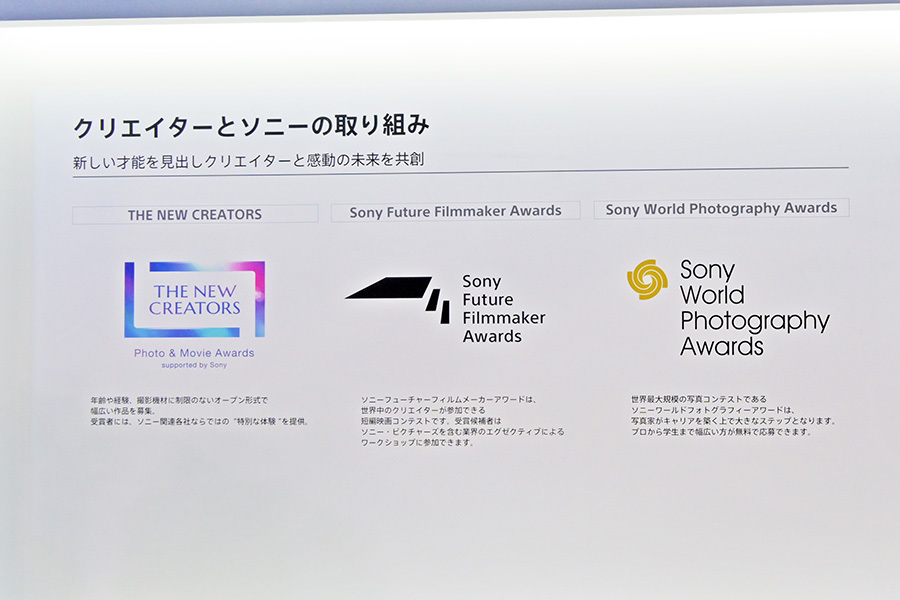Click the Photo & Movie Awards caption

click(194, 353)
